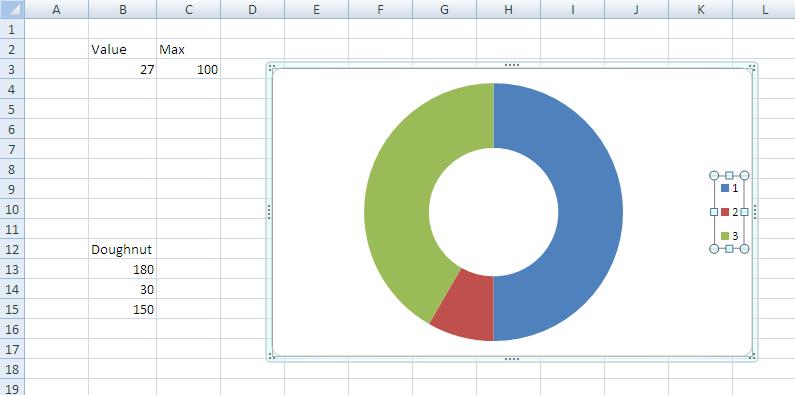Screen dimensions: 795x395
Task: Select row 15 header
Action: click(x=12, y=309)
